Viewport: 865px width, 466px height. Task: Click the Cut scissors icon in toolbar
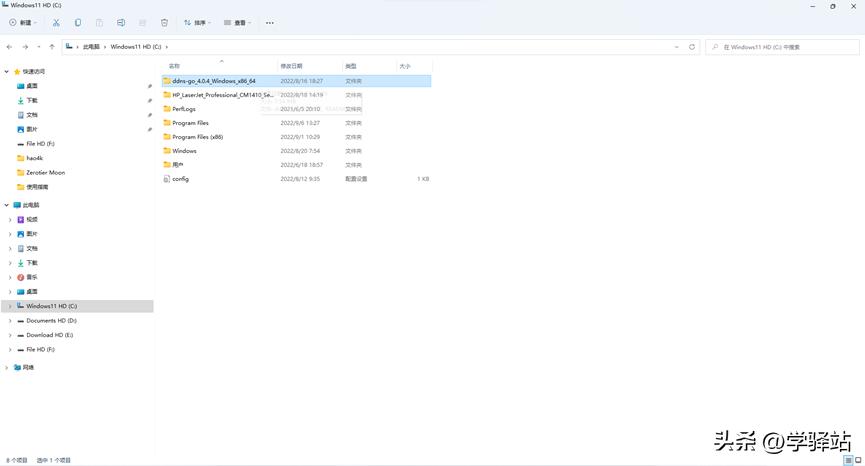(x=56, y=22)
